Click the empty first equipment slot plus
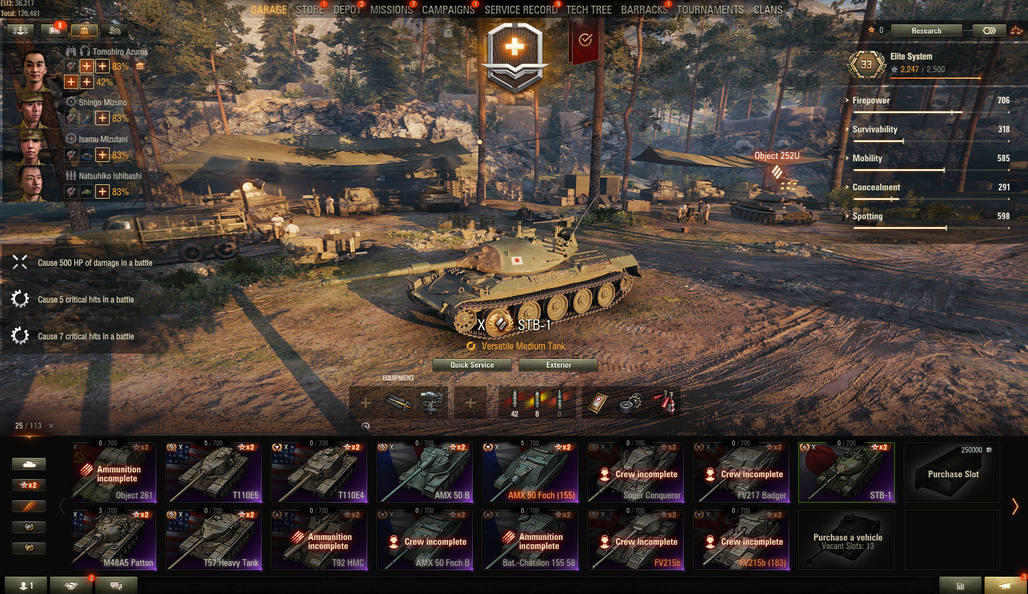Image resolution: width=1028 pixels, height=594 pixels. (x=365, y=403)
